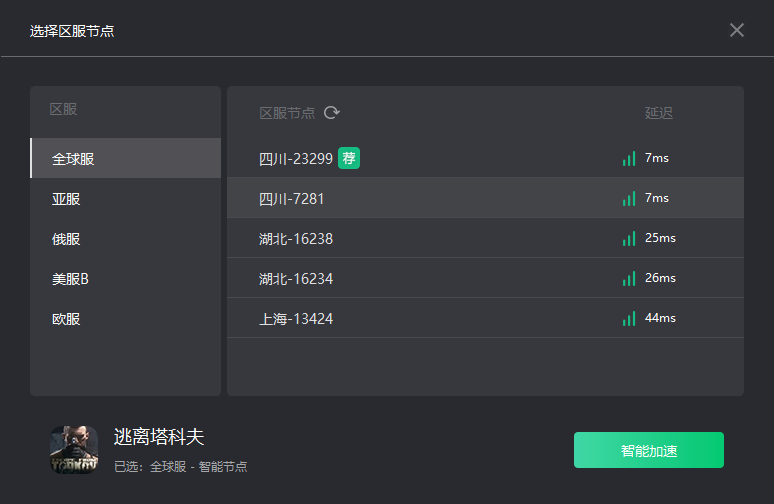Click the refresh icon beside 区服节点
774x504 pixels.
pos(332,113)
